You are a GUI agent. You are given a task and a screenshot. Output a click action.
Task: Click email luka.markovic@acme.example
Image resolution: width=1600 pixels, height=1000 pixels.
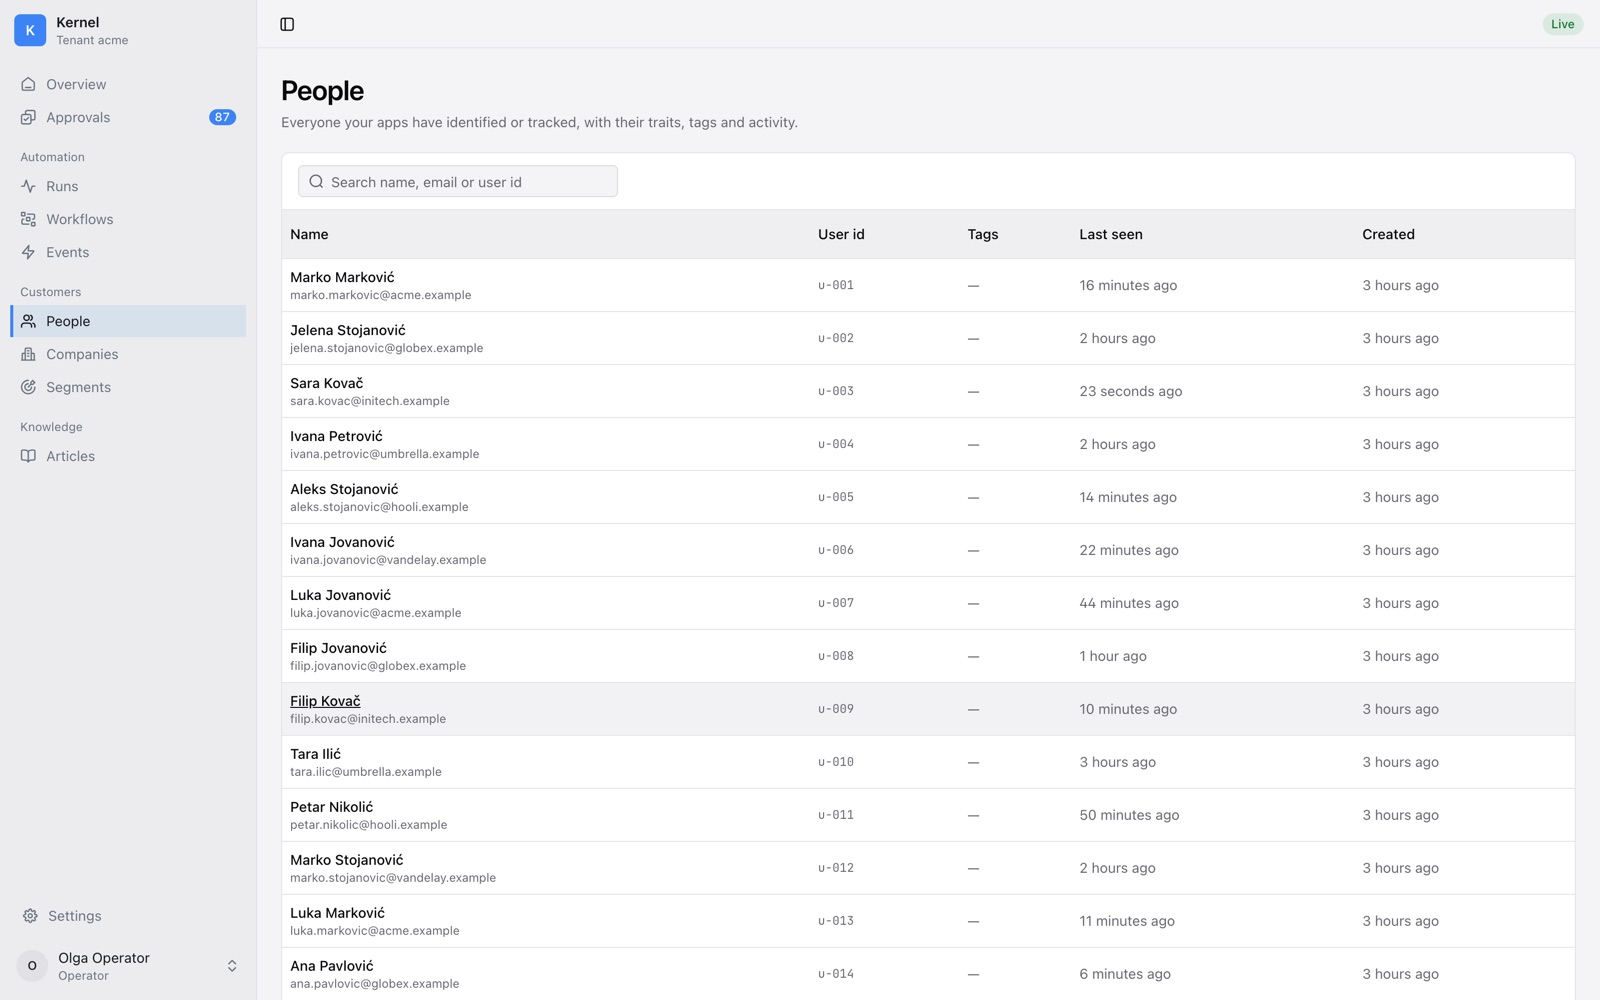pos(375,931)
